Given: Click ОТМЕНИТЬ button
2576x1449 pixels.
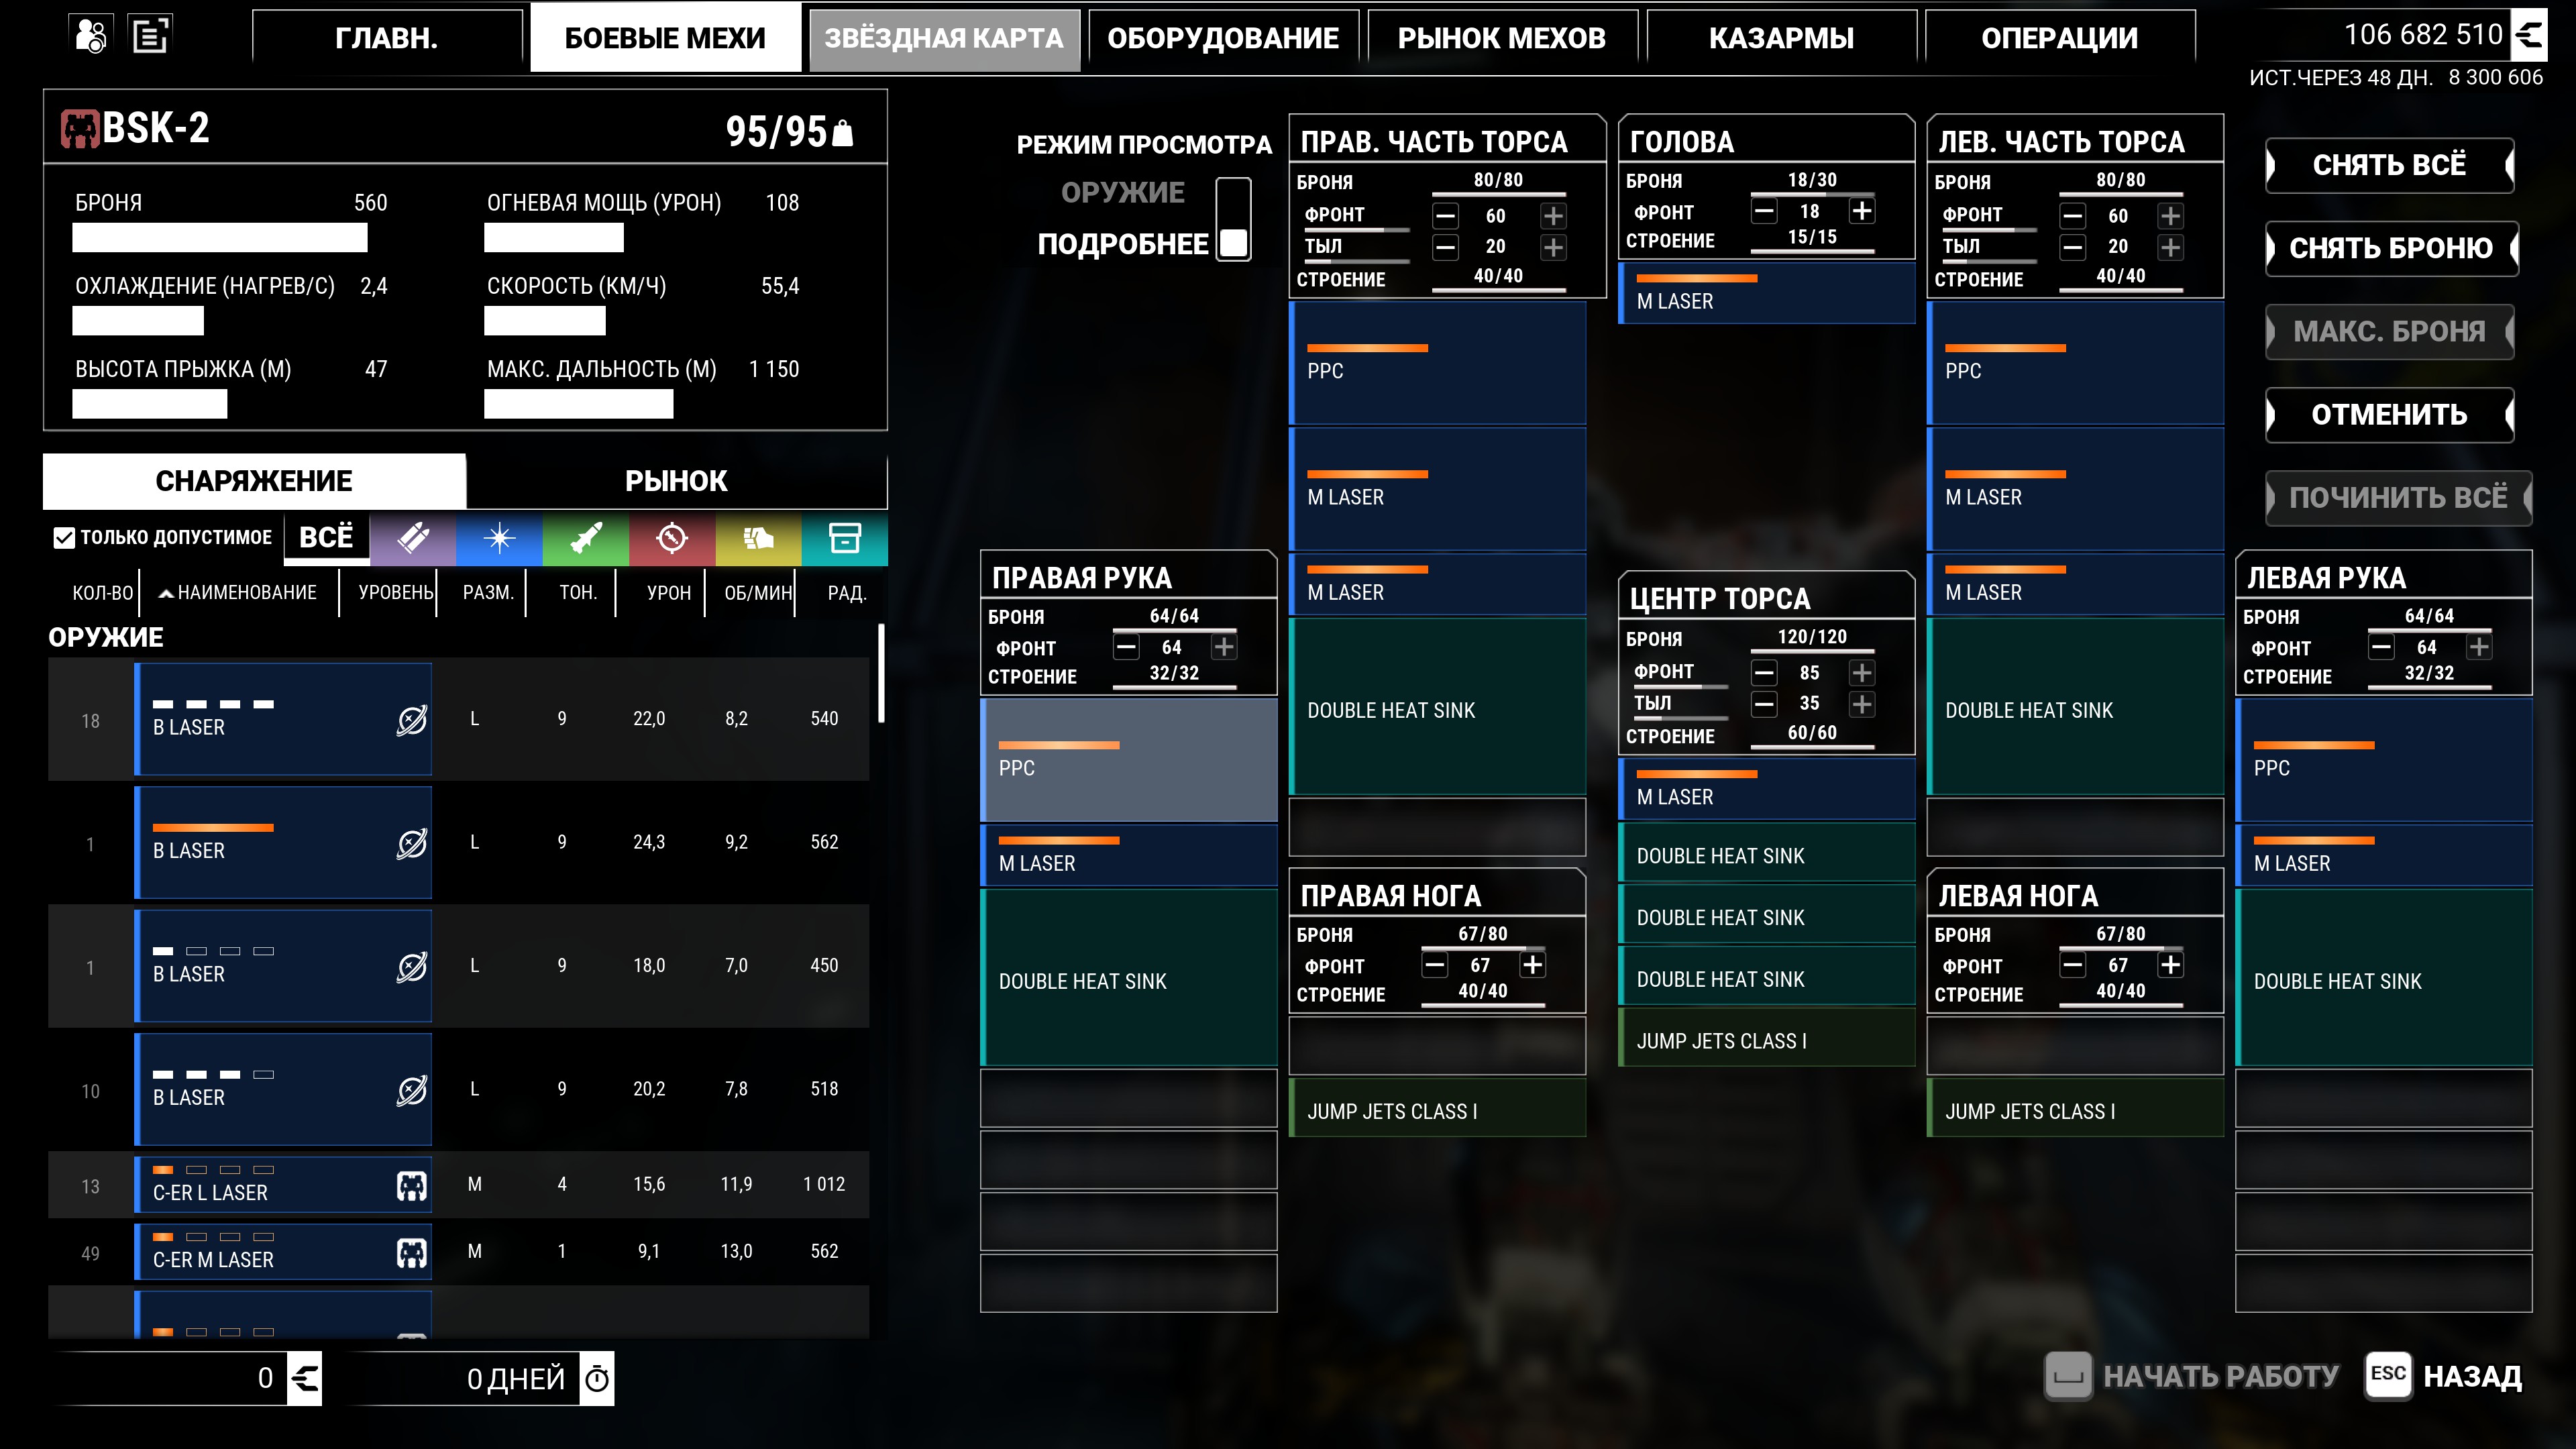Looking at the screenshot, I should click(2389, 414).
